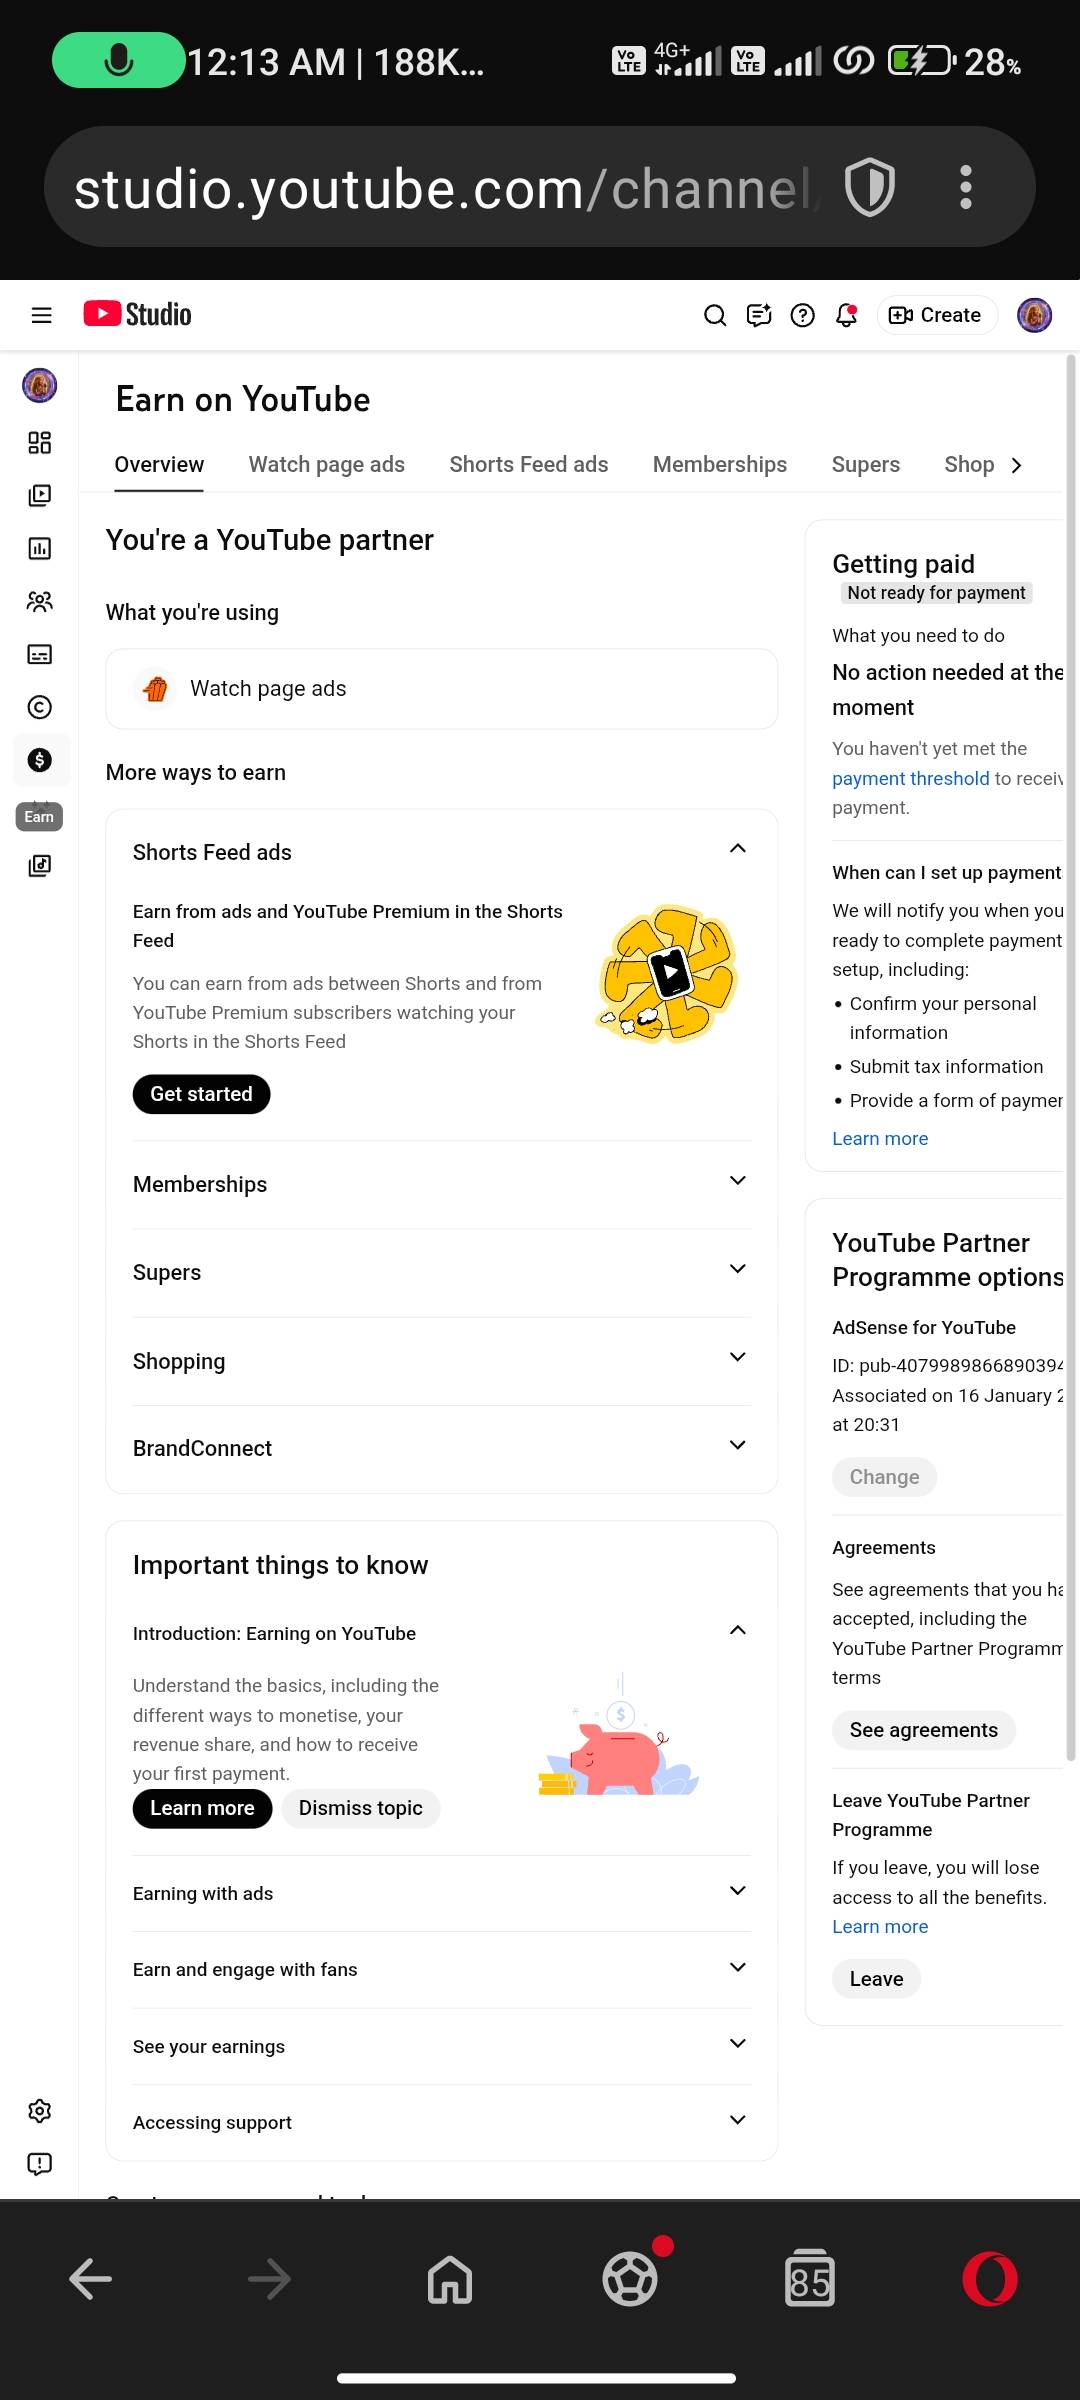Viewport: 1080px width, 2400px height.
Task: Open Subtitles icon in sidebar
Action: (x=40, y=654)
